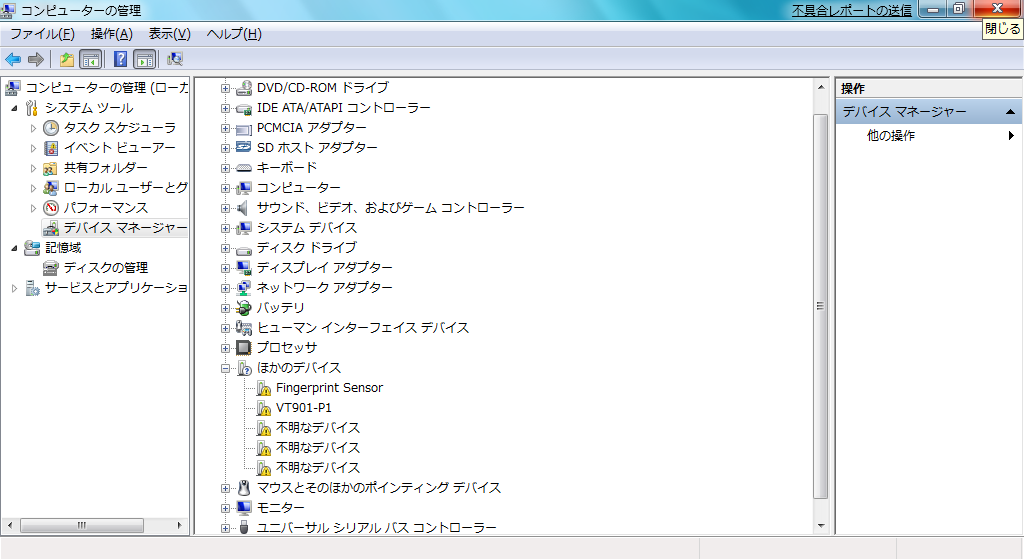Image resolution: width=1024 pixels, height=560 pixels.
Task: Click the scan for hardware changes icon
Action: pos(174,59)
